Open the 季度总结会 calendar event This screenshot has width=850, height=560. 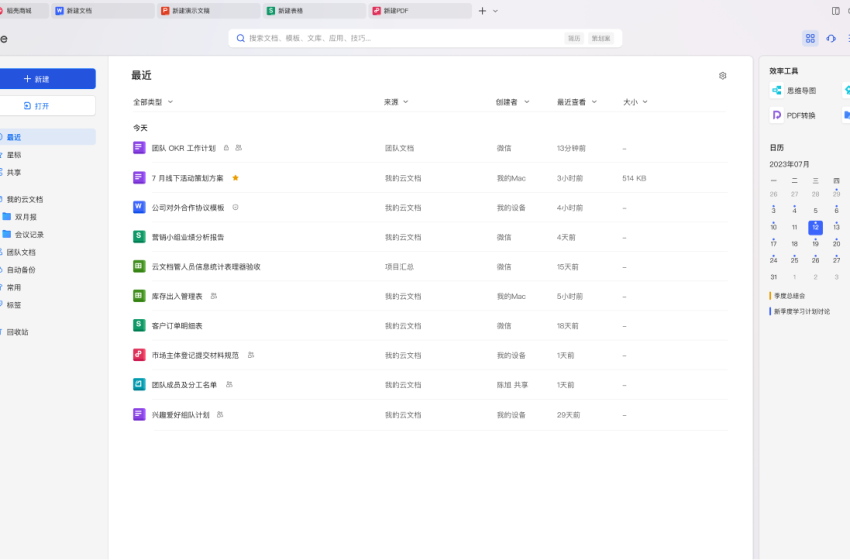click(790, 296)
